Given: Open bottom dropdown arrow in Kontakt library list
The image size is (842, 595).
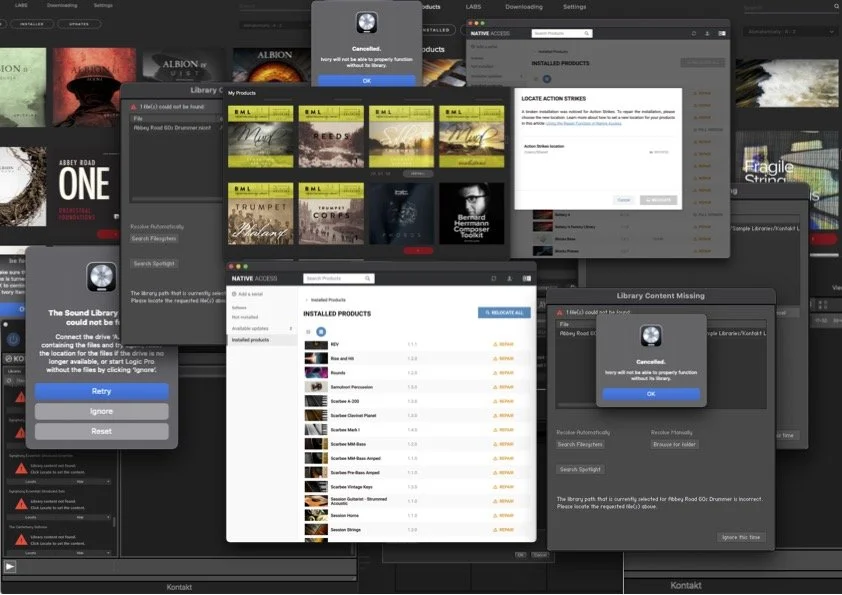Looking at the screenshot, I should [x=108, y=553].
